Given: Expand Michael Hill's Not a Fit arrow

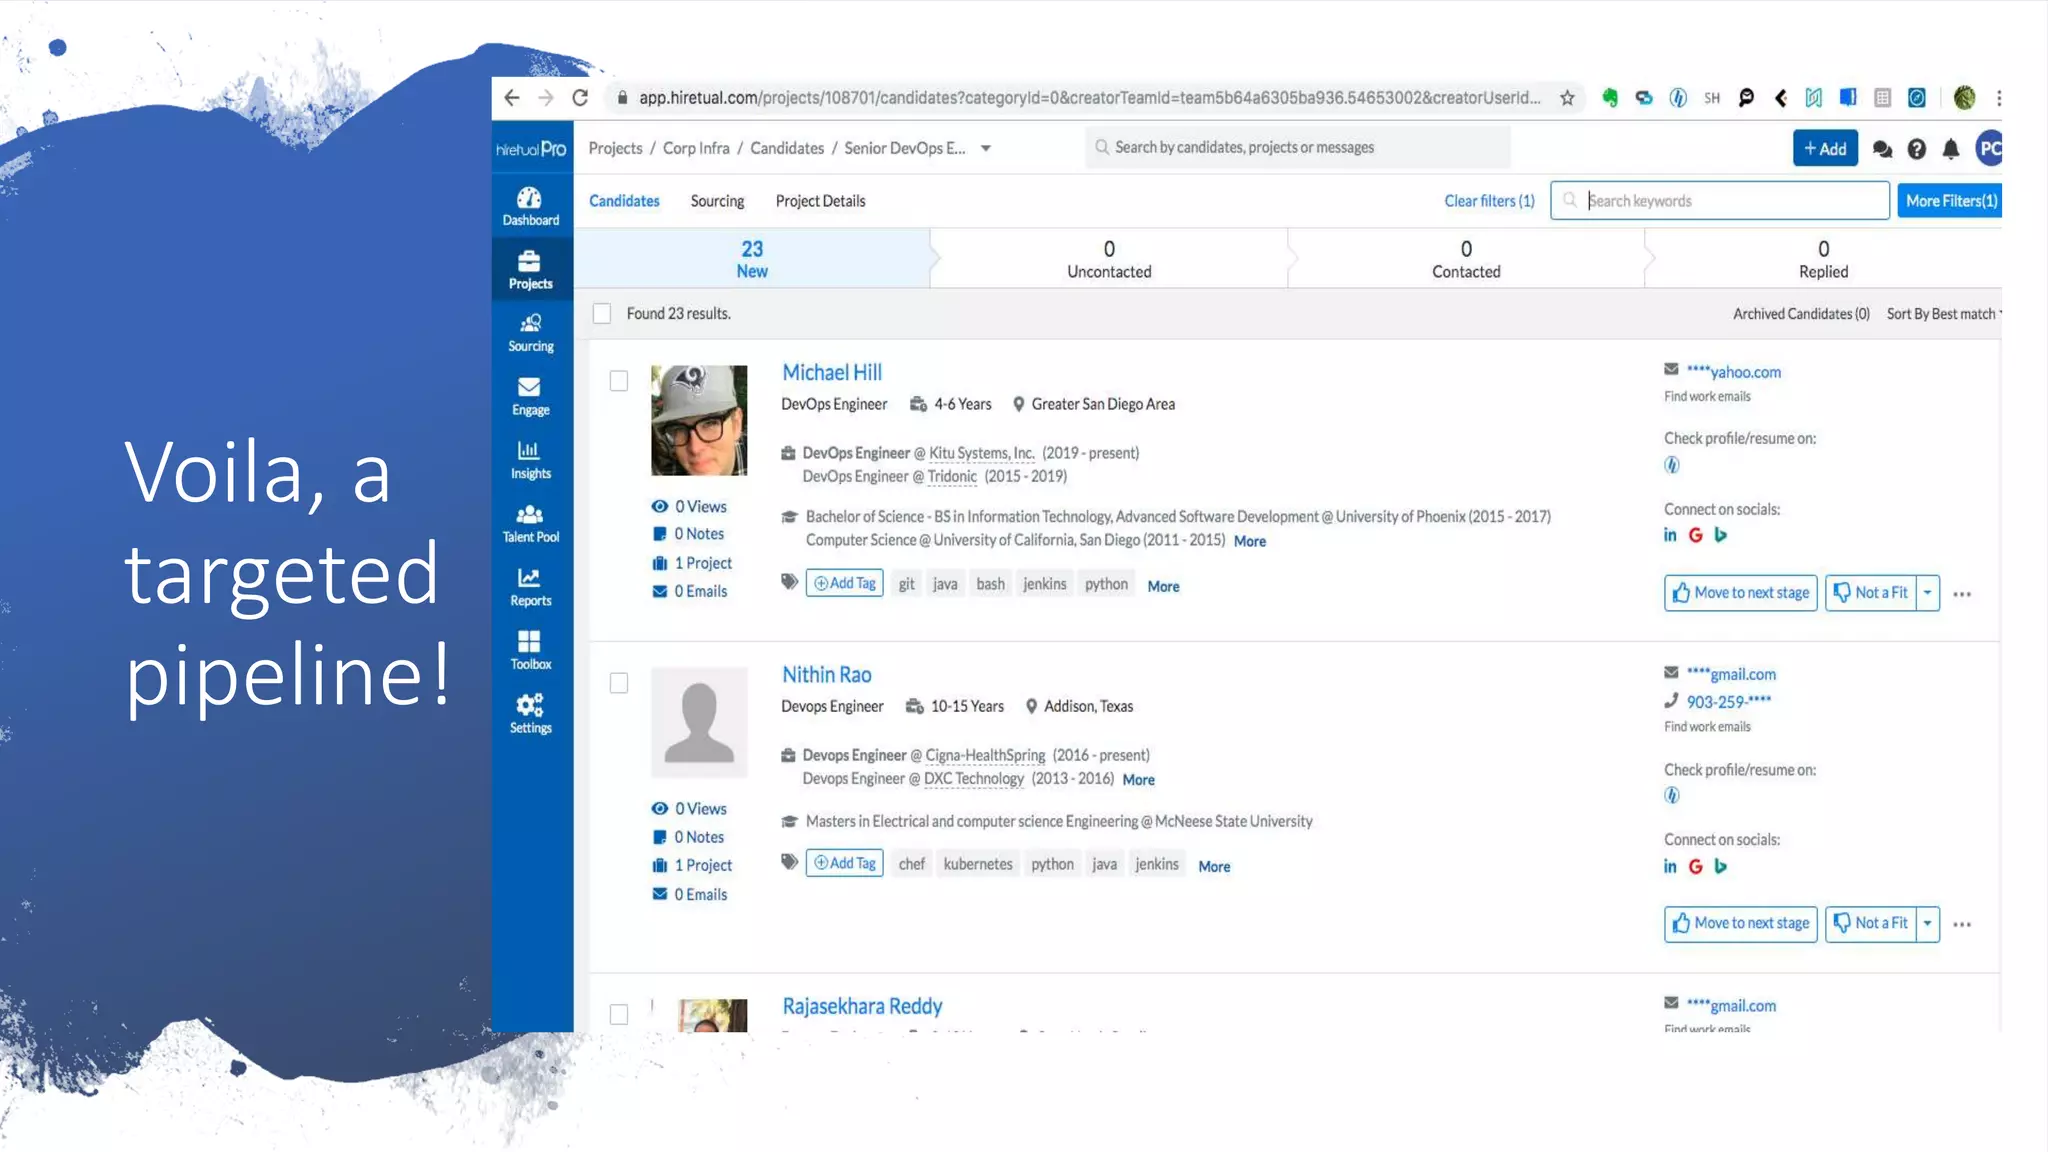Looking at the screenshot, I should coord(1927,593).
